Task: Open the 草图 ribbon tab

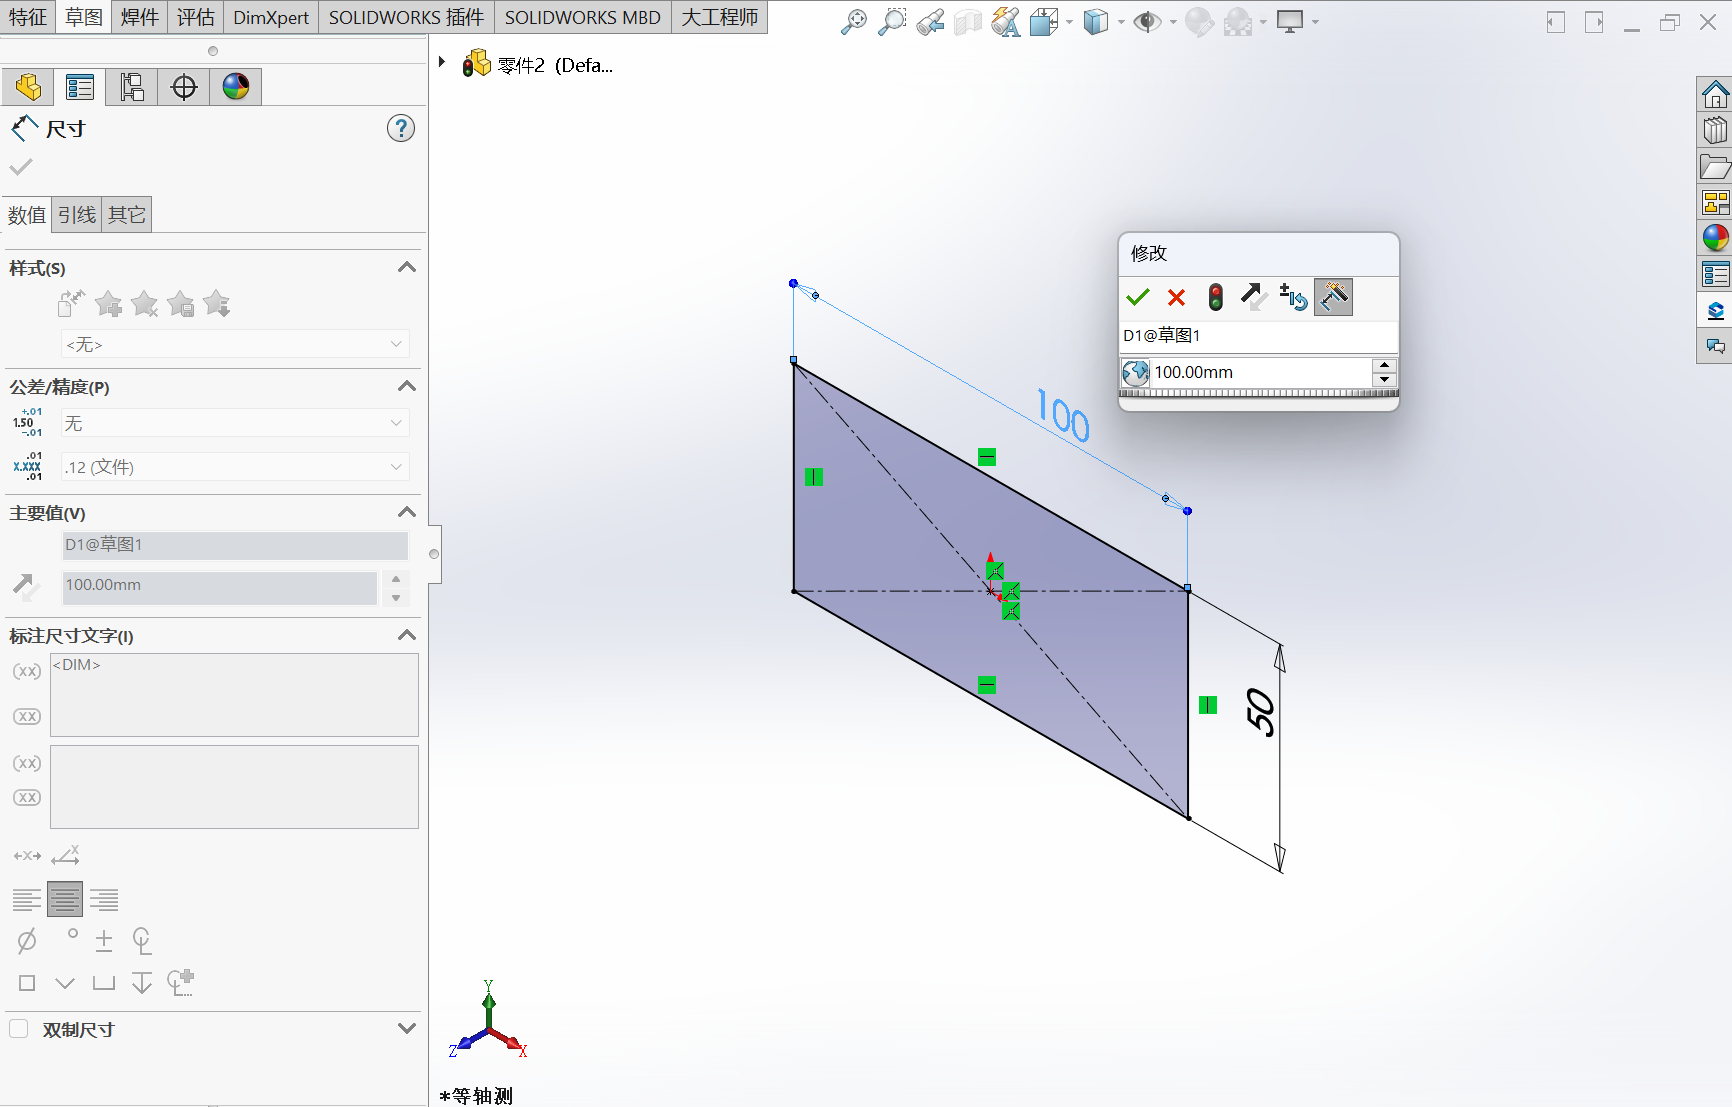Action: tap(84, 17)
